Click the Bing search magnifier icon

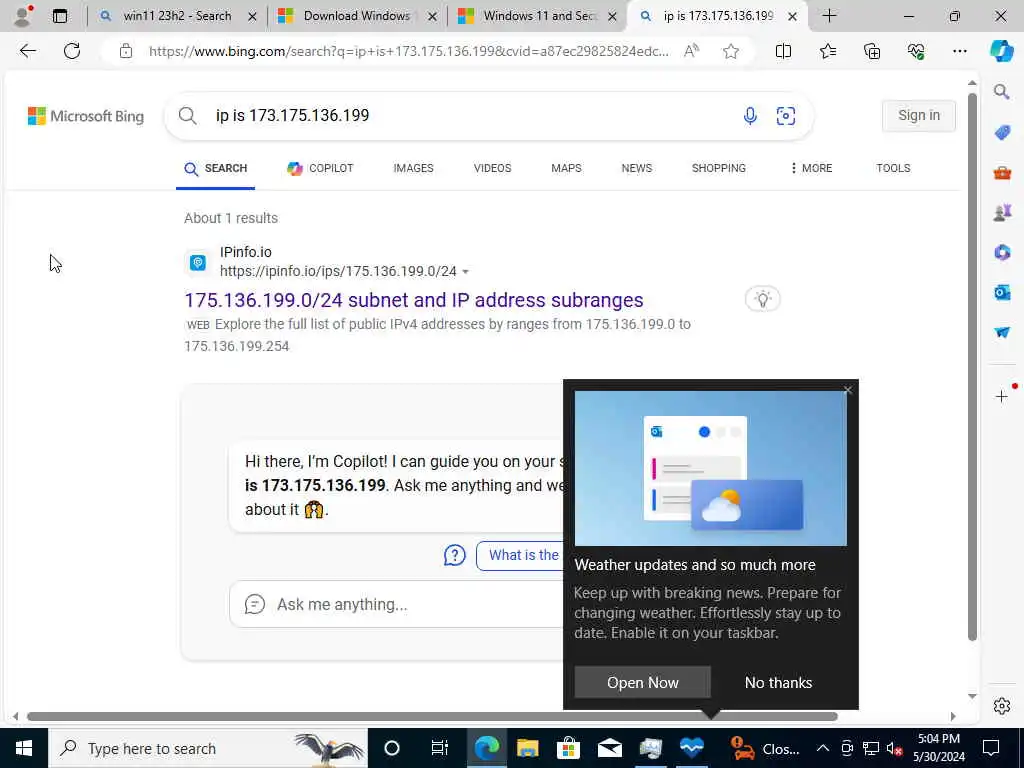(x=187, y=116)
